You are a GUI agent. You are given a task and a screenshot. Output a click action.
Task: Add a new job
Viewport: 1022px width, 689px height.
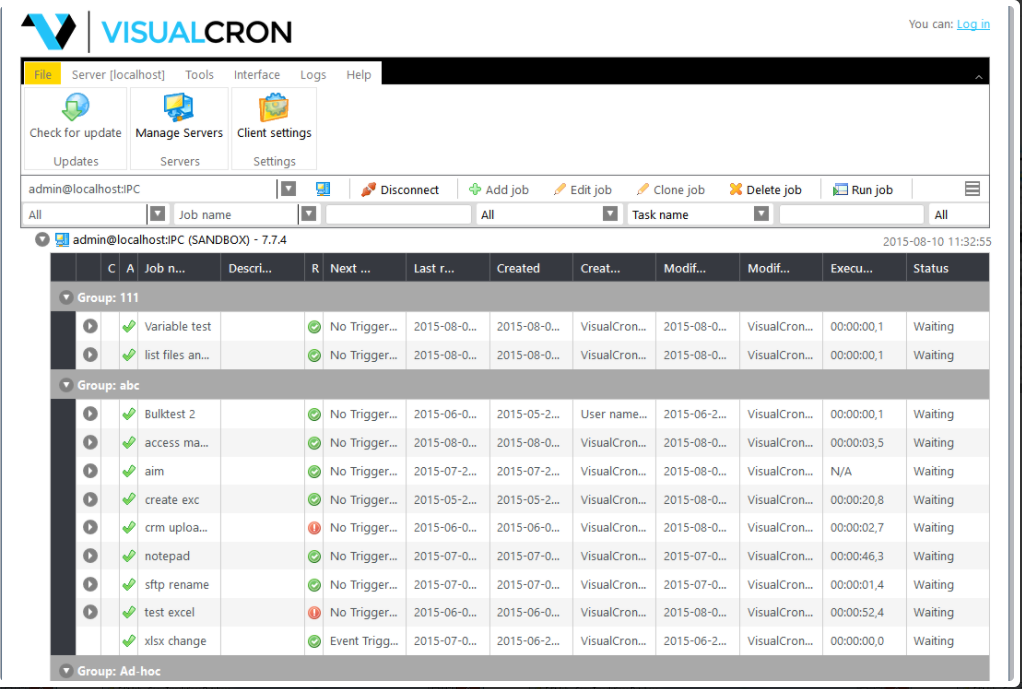[499, 189]
